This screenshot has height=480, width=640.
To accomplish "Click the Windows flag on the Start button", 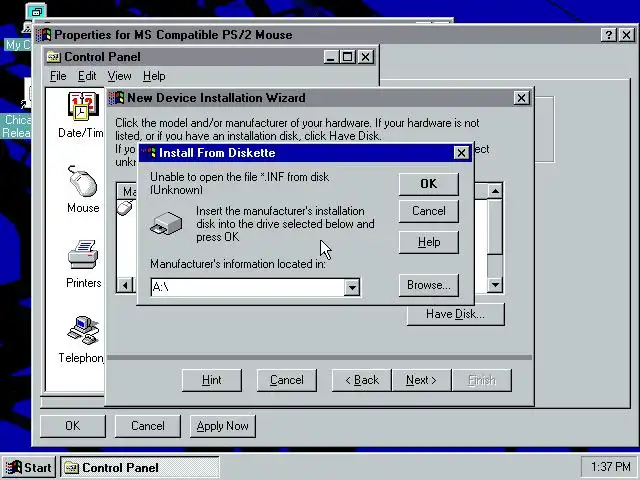I will [13, 467].
